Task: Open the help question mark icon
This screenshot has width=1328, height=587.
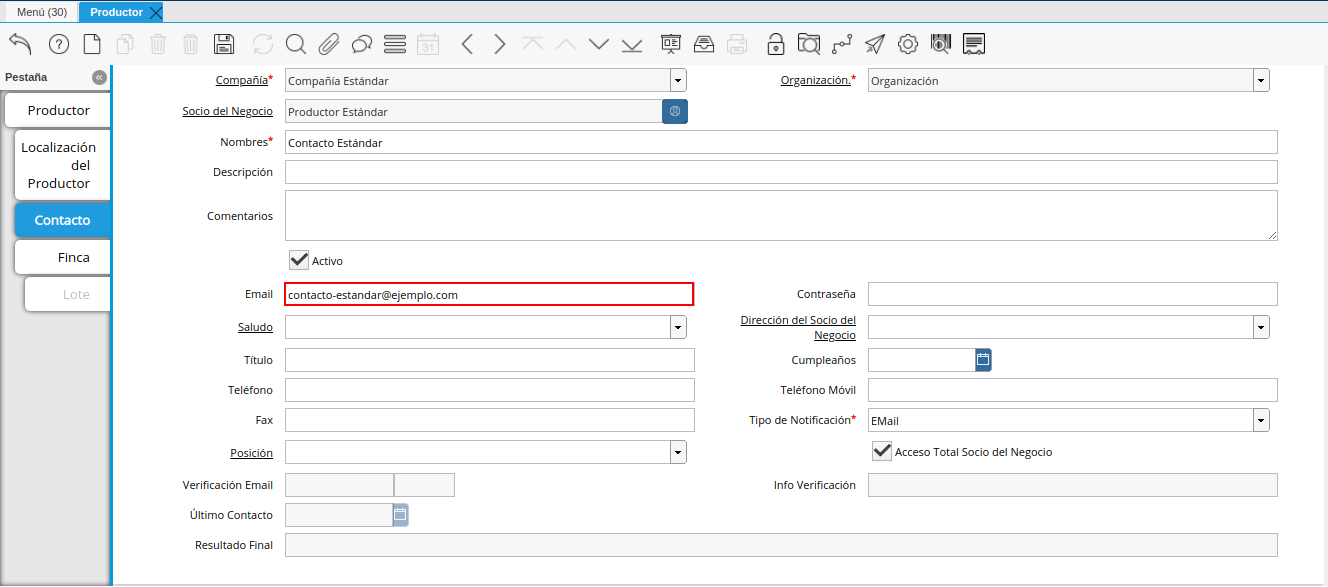Action: [x=59, y=44]
